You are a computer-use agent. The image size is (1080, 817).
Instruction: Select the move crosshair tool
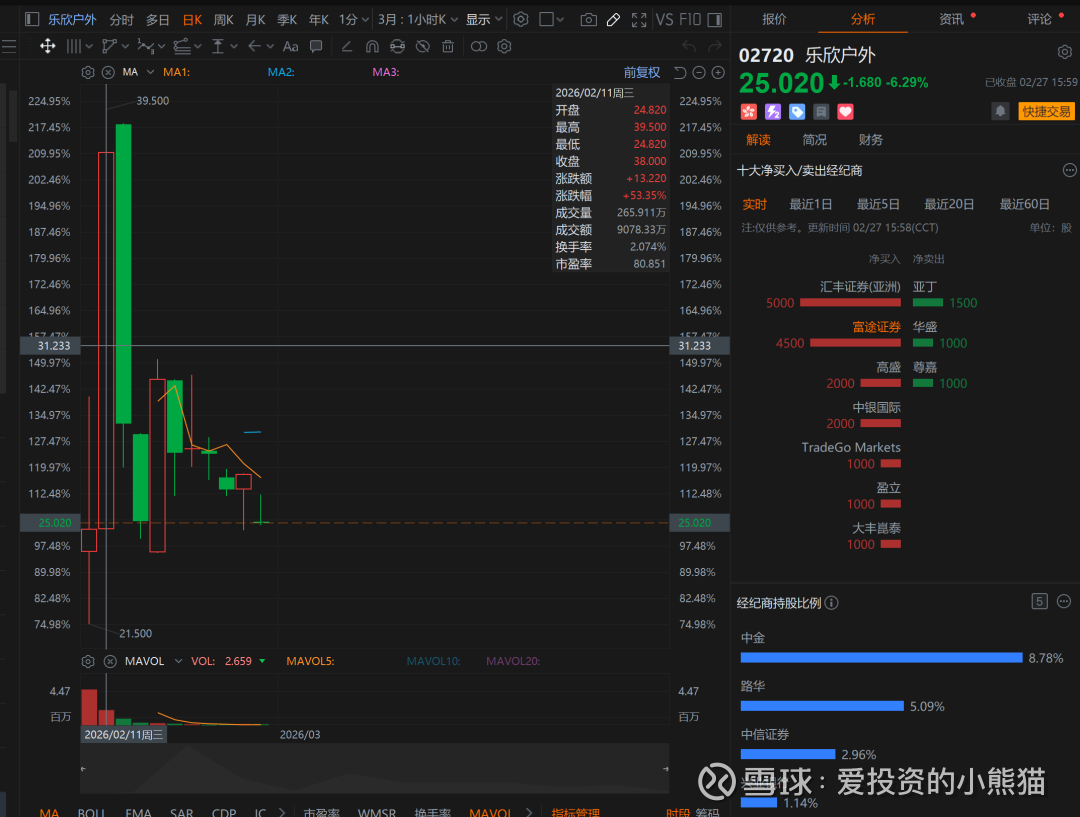48,46
